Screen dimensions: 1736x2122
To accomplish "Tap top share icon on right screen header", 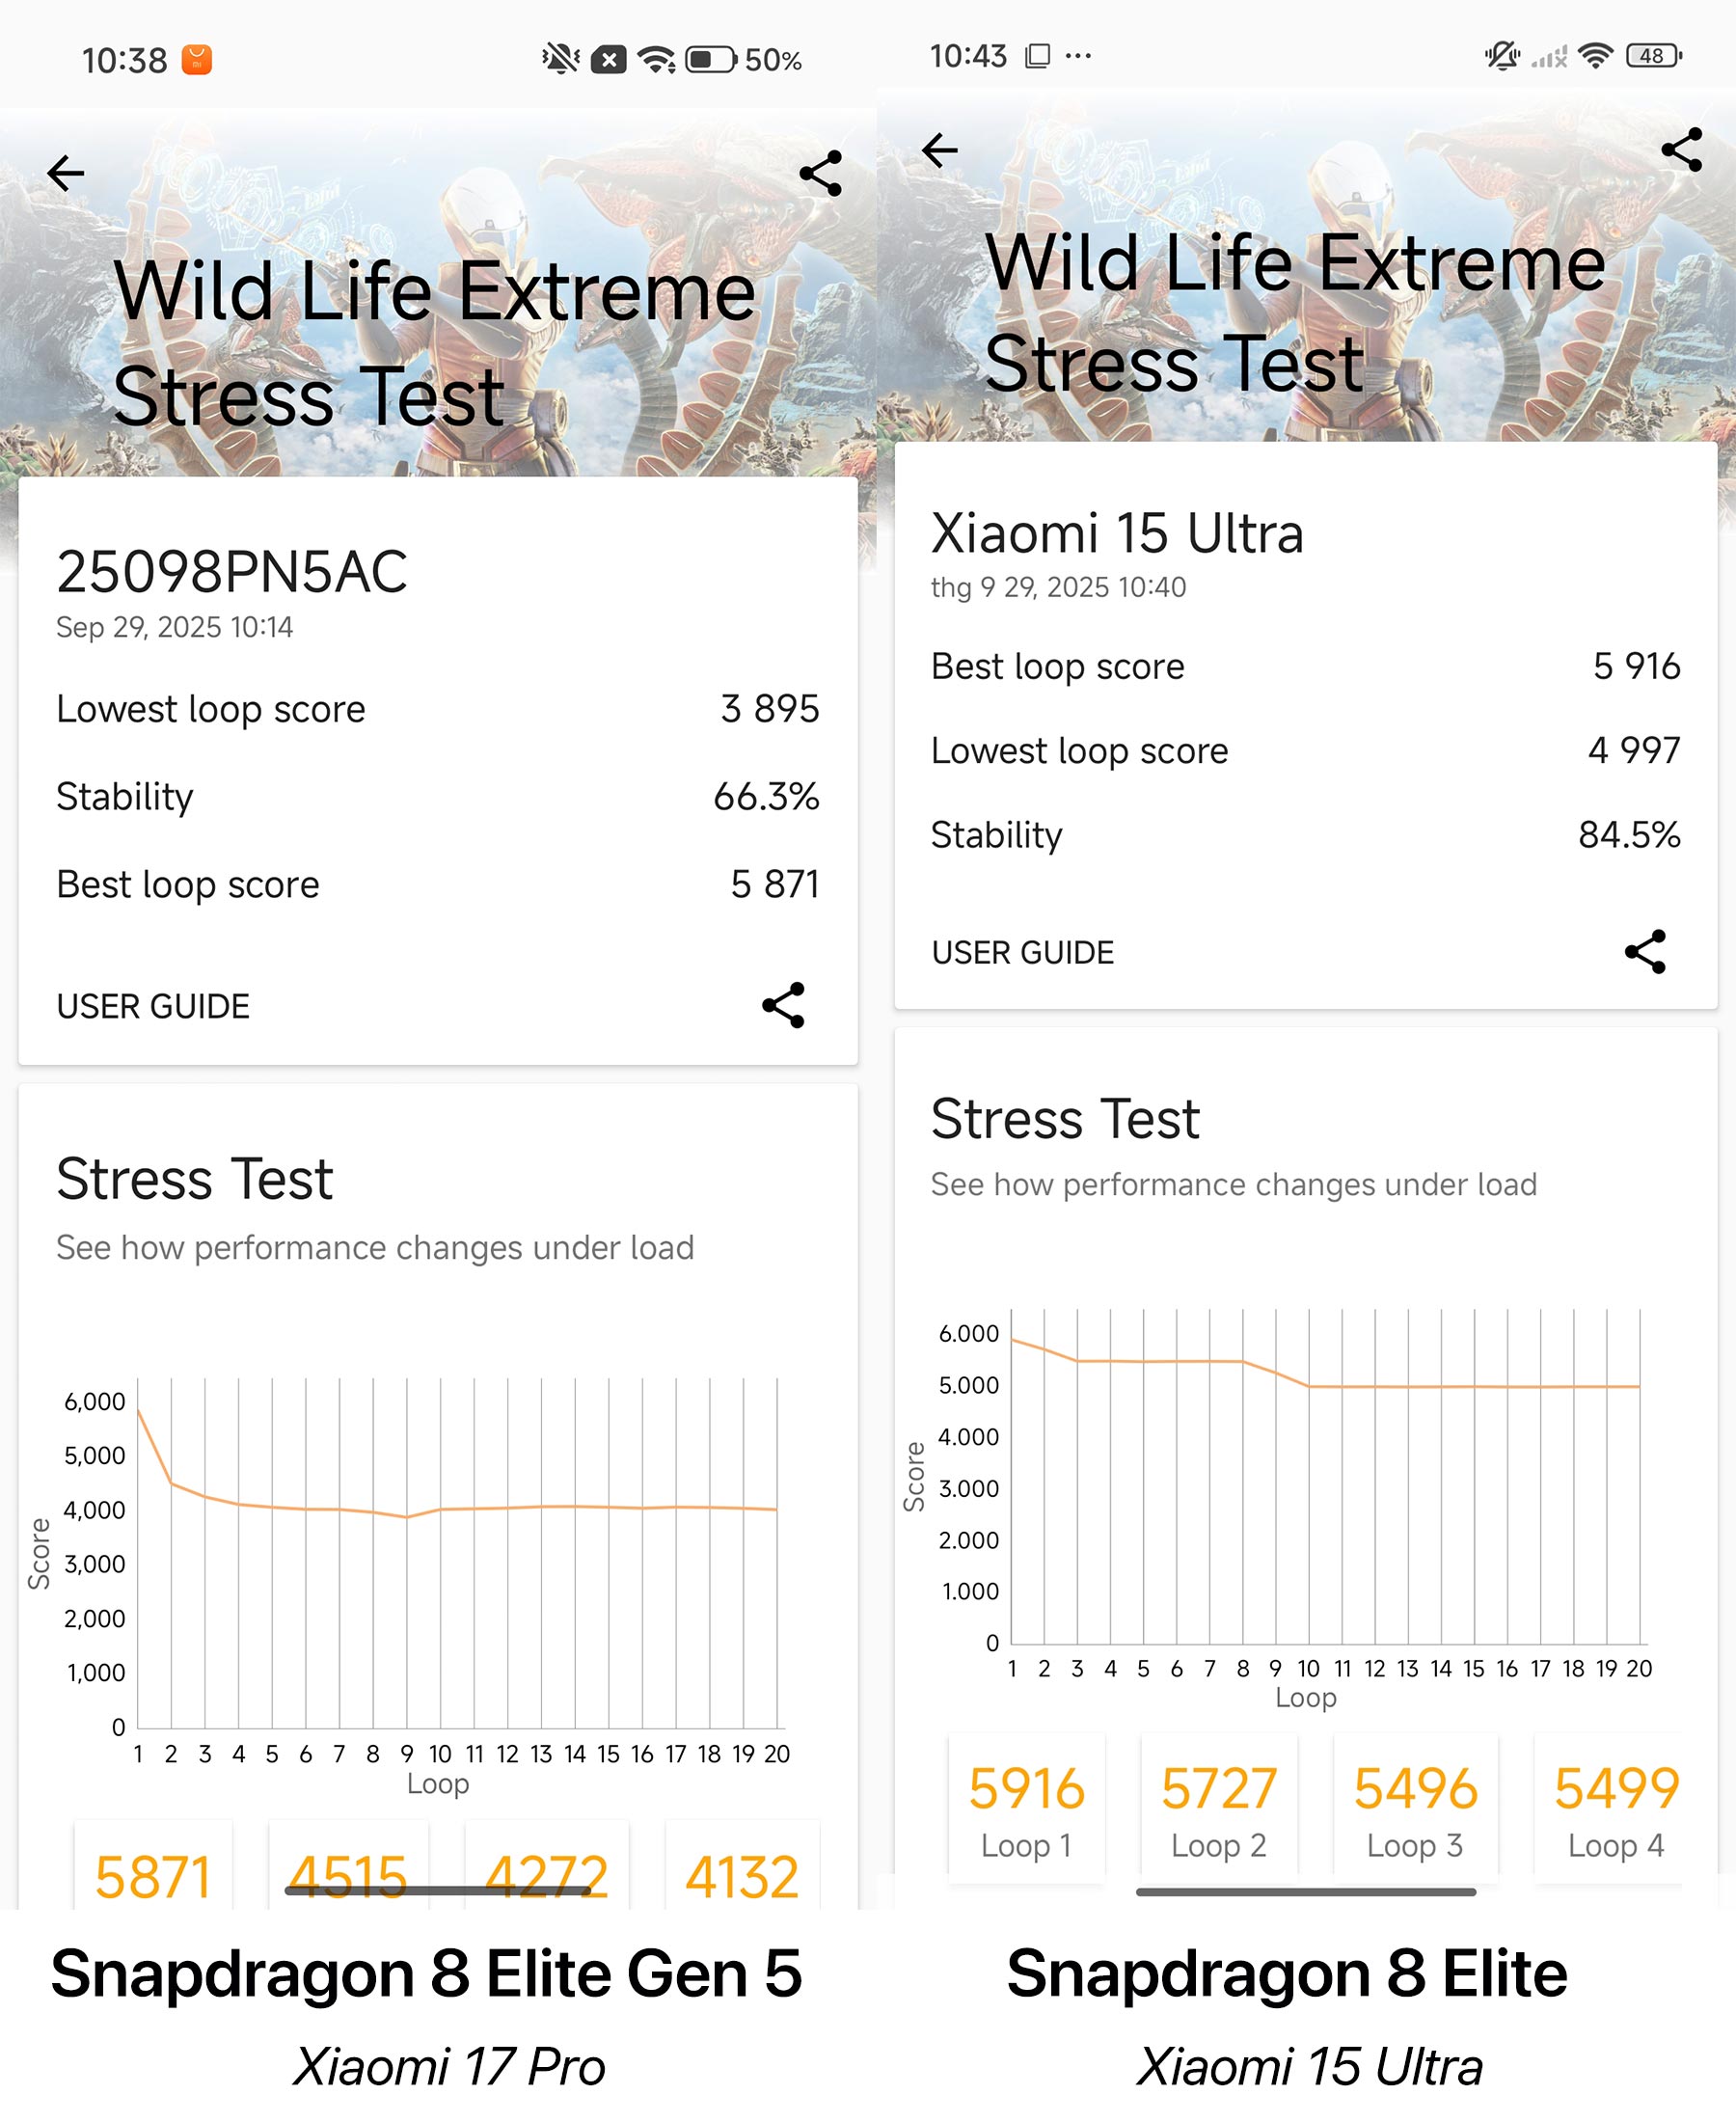I will click(1681, 150).
